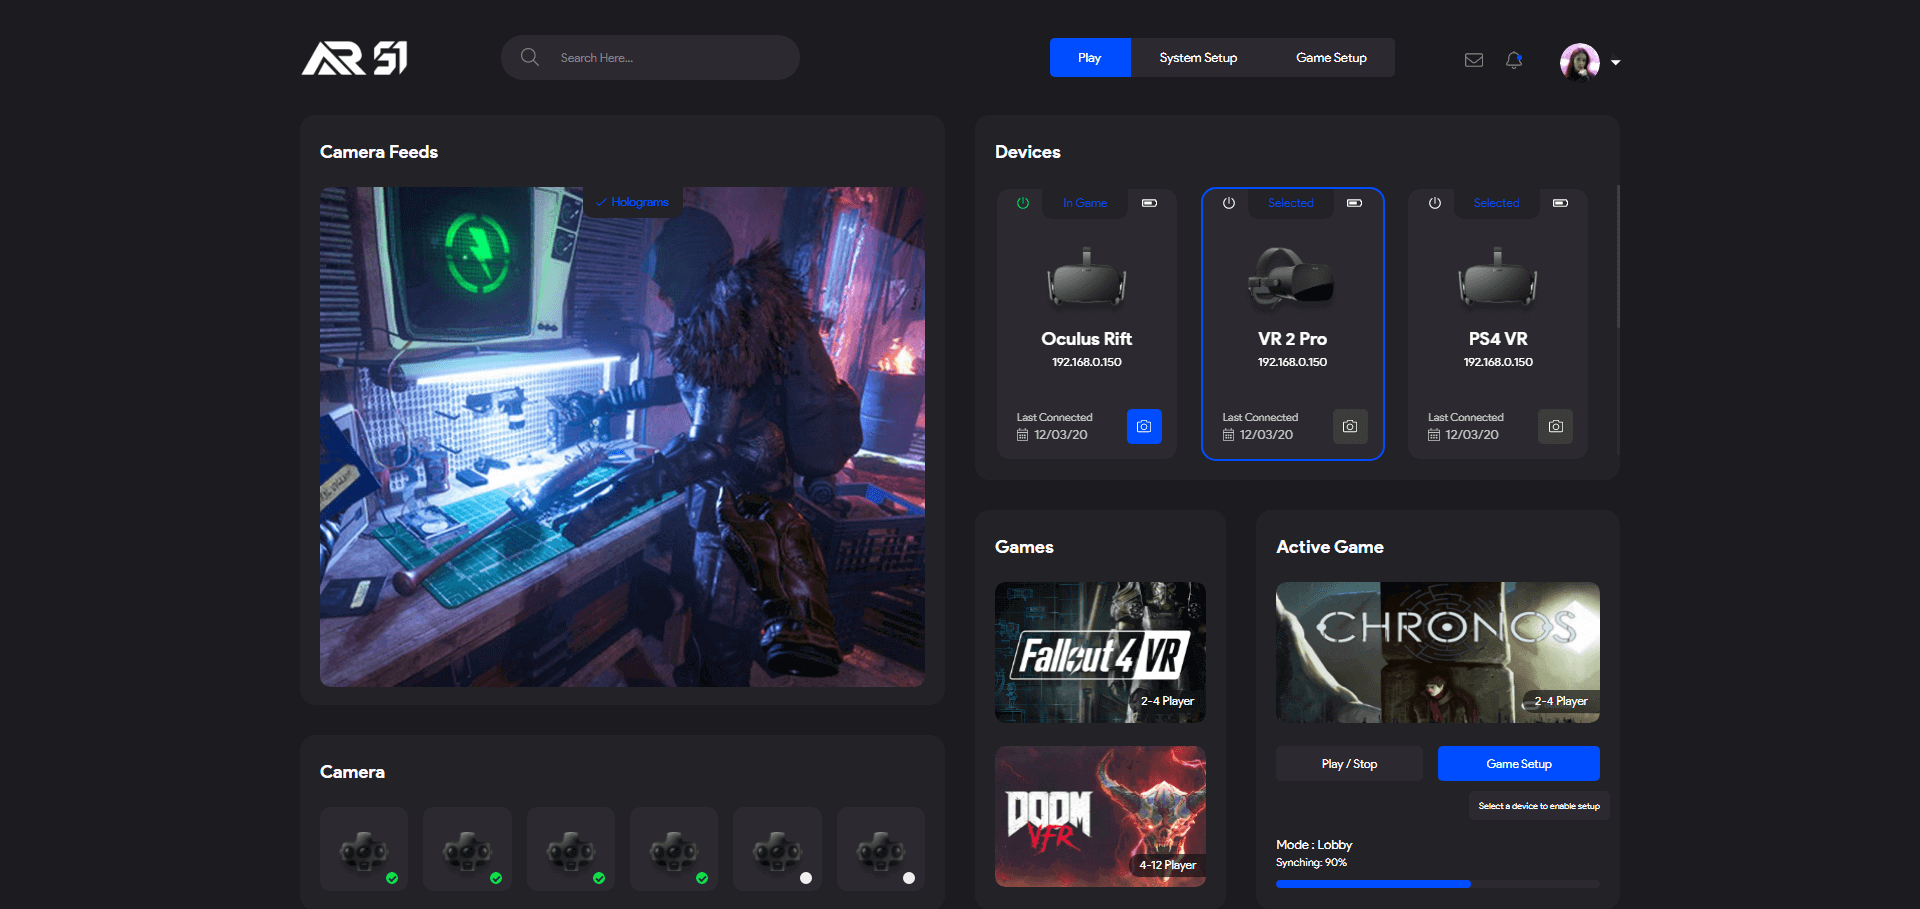Click the blue camera button on Oculus Rift

click(x=1144, y=426)
